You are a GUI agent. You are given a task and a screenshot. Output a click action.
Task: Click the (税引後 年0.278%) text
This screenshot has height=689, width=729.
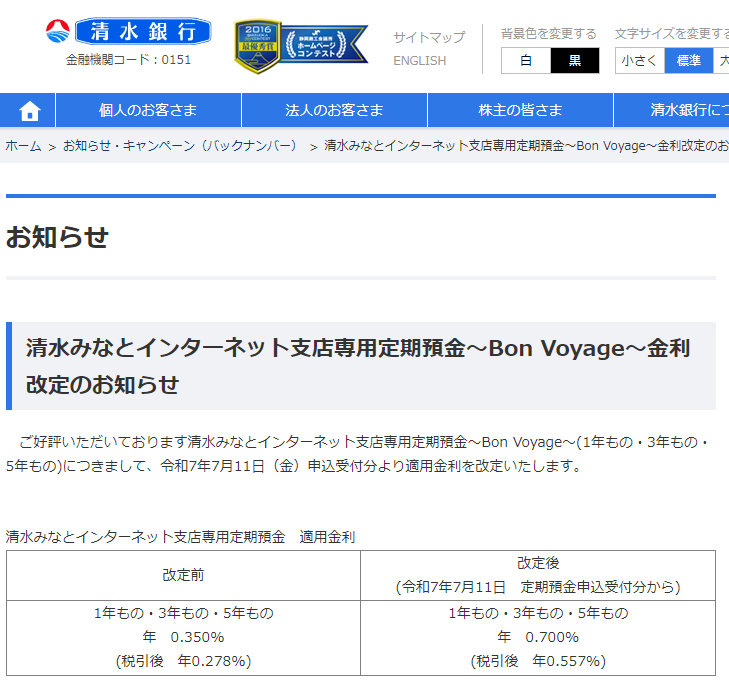tap(183, 661)
